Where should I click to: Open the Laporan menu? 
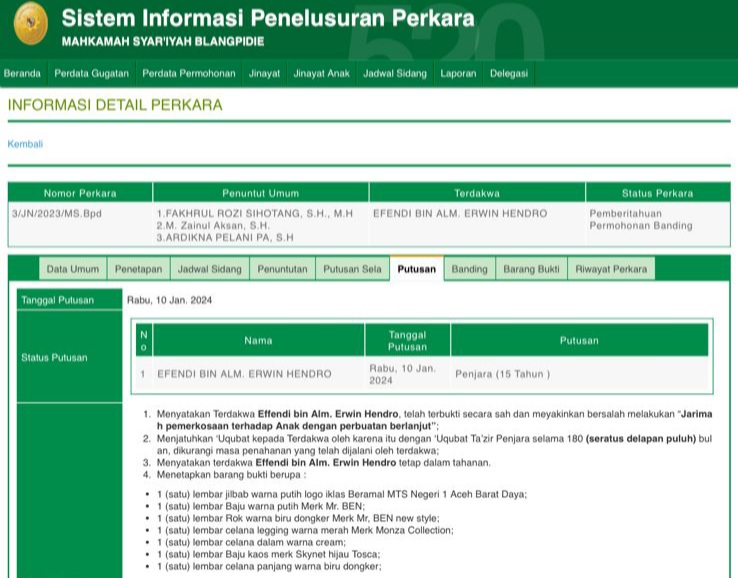(x=458, y=74)
